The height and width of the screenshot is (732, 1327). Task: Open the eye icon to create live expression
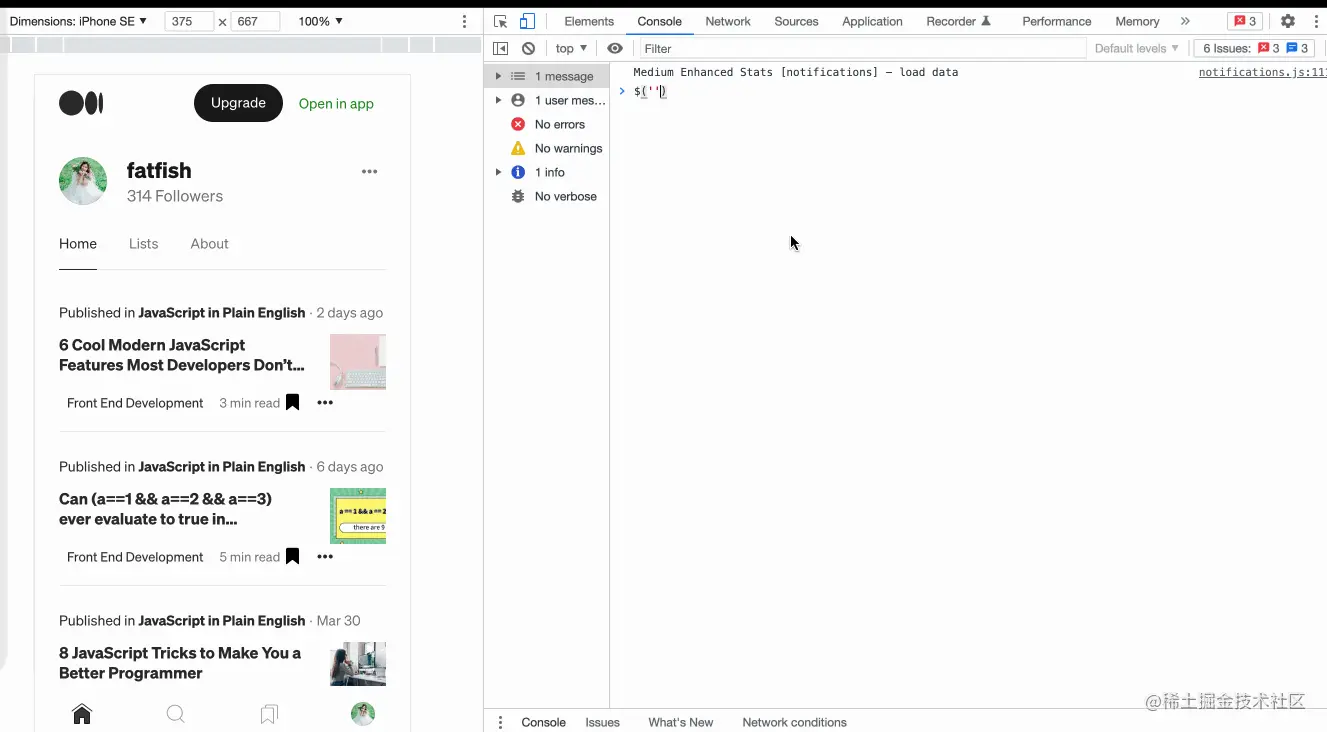pyautogui.click(x=615, y=47)
